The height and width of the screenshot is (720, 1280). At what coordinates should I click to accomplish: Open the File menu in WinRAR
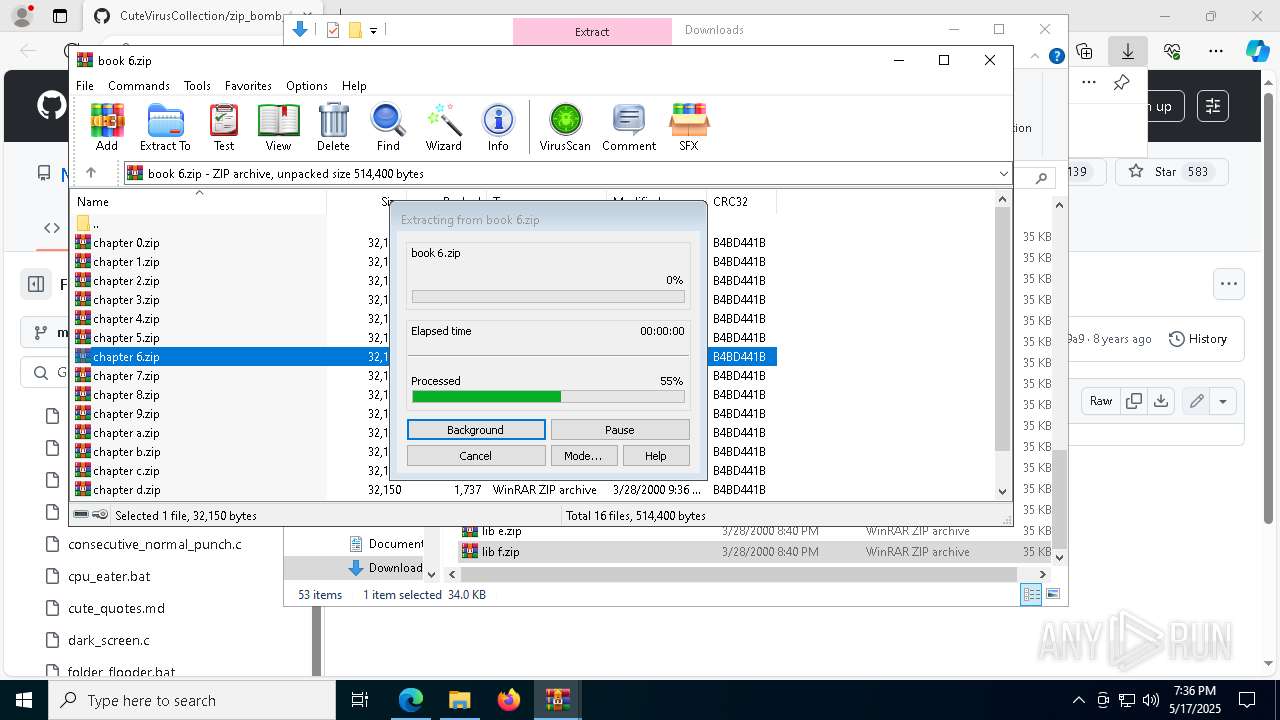[x=85, y=86]
